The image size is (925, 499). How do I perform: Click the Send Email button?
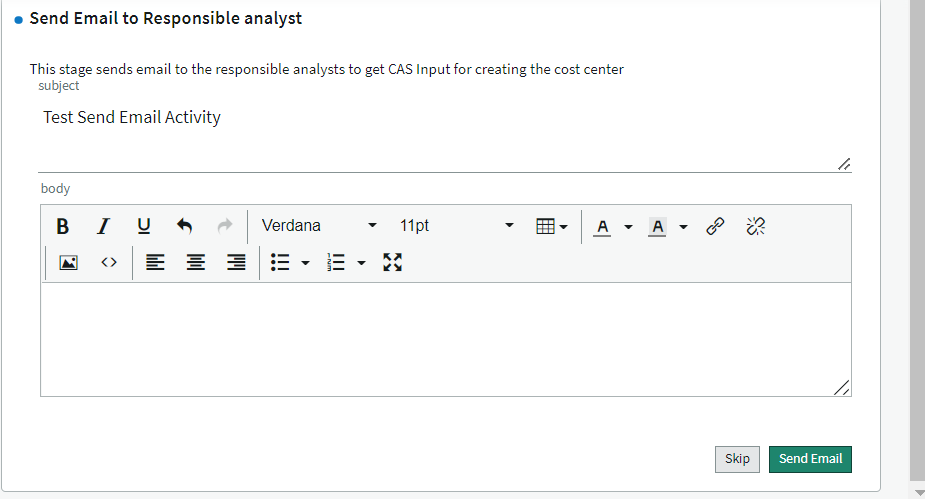pyautogui.click(x=810, y=459)
